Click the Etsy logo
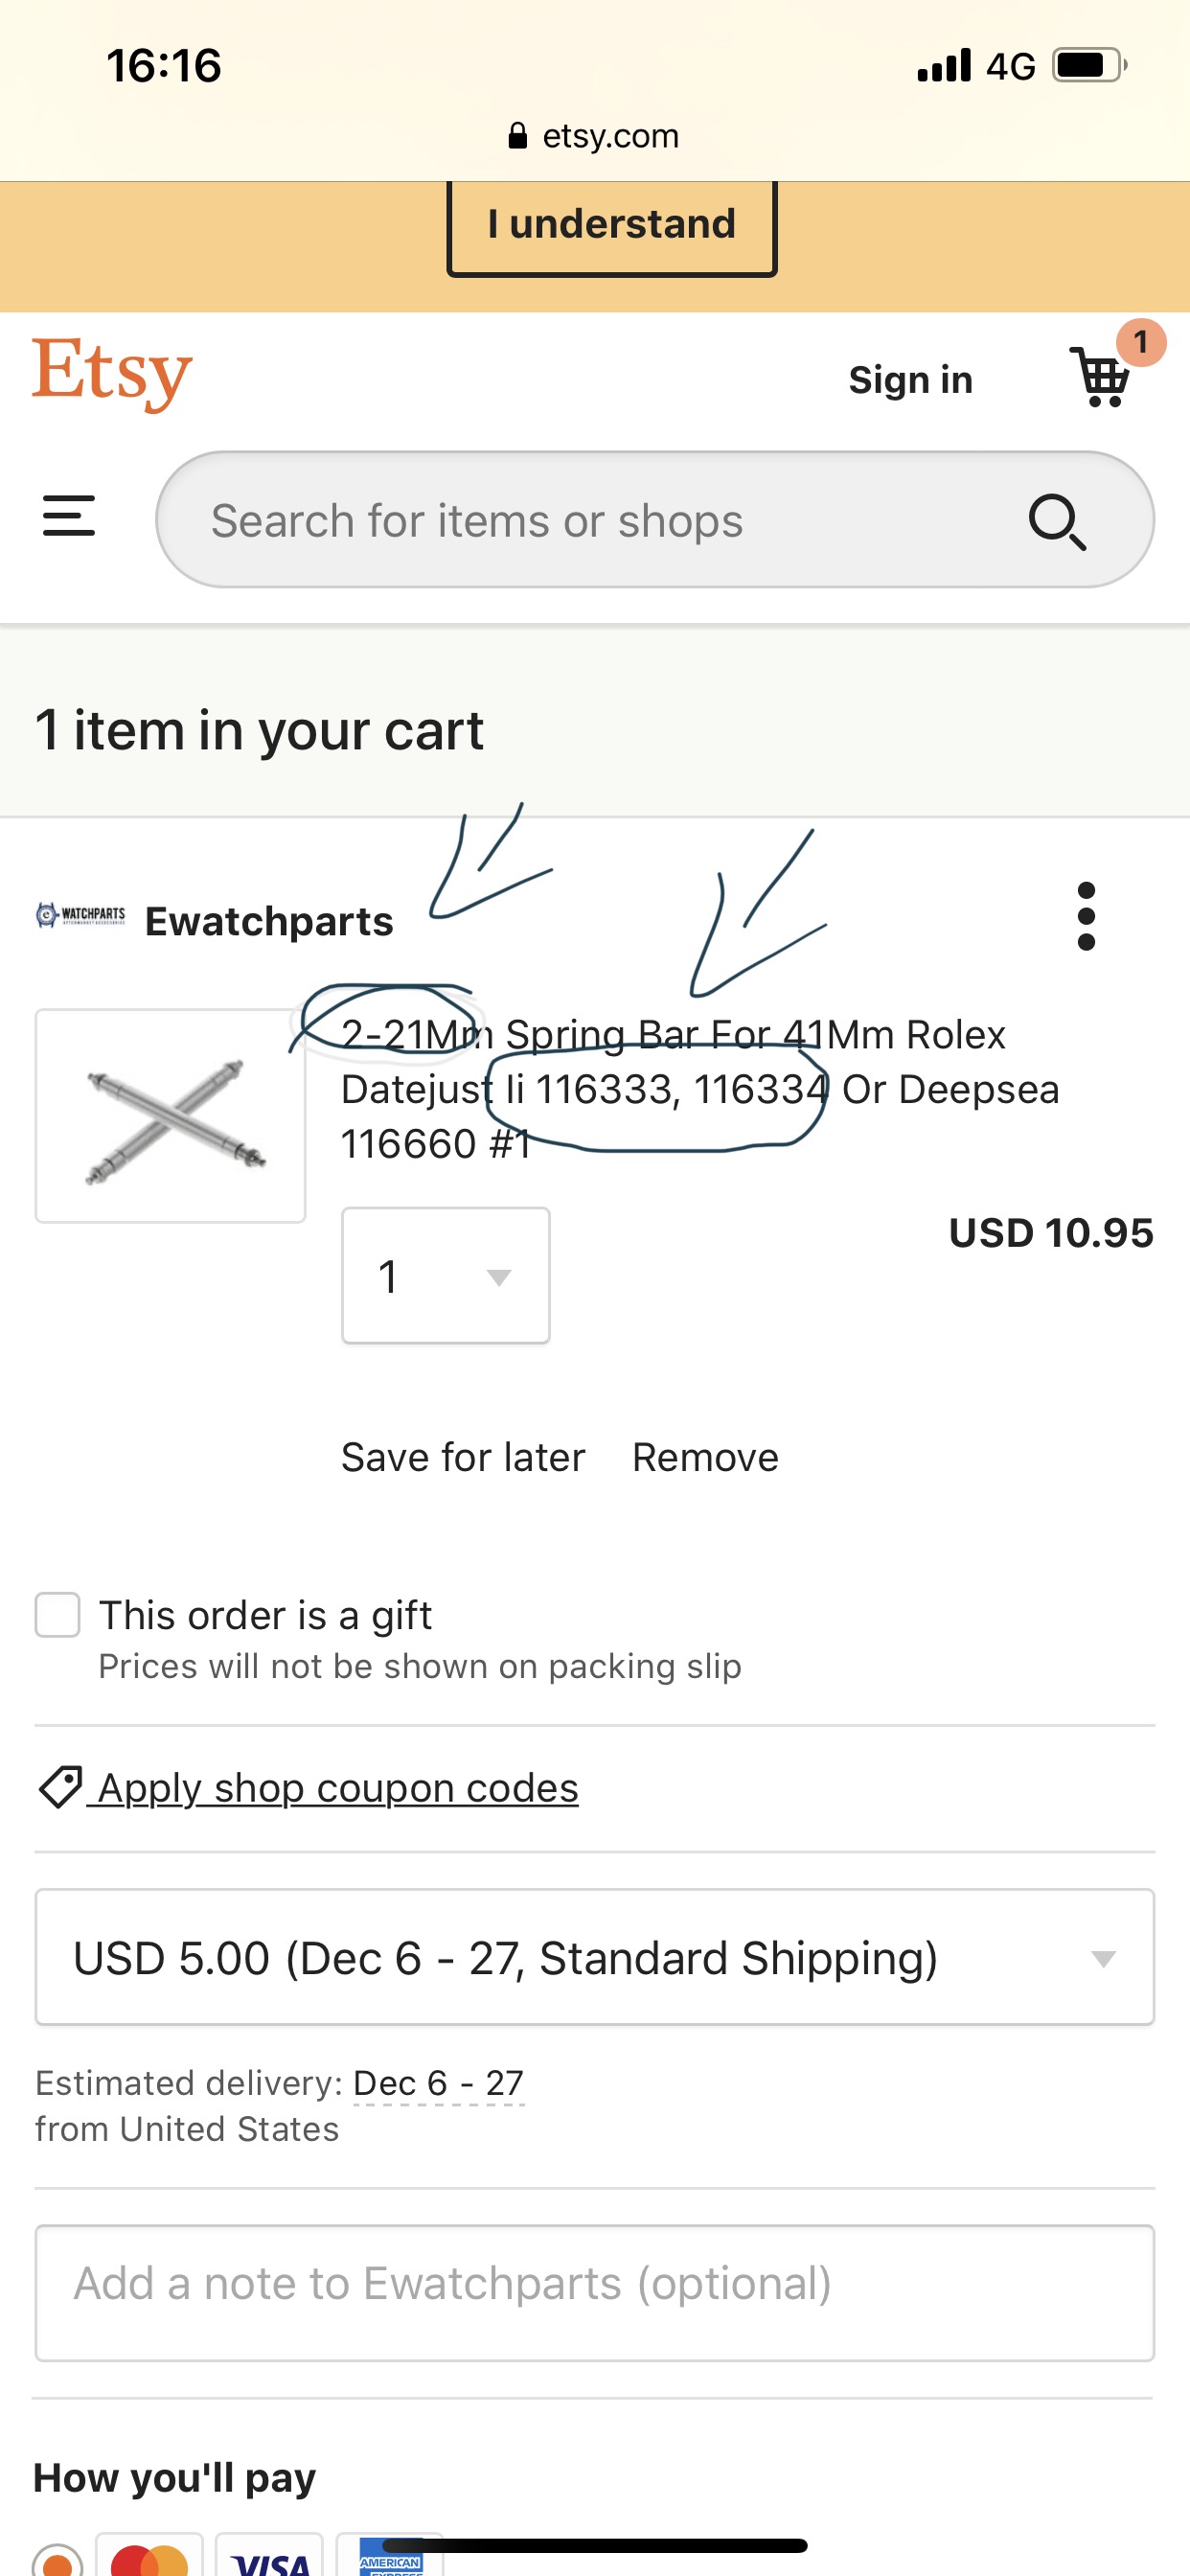The image size is (1190, 2576). coord(112,373)
